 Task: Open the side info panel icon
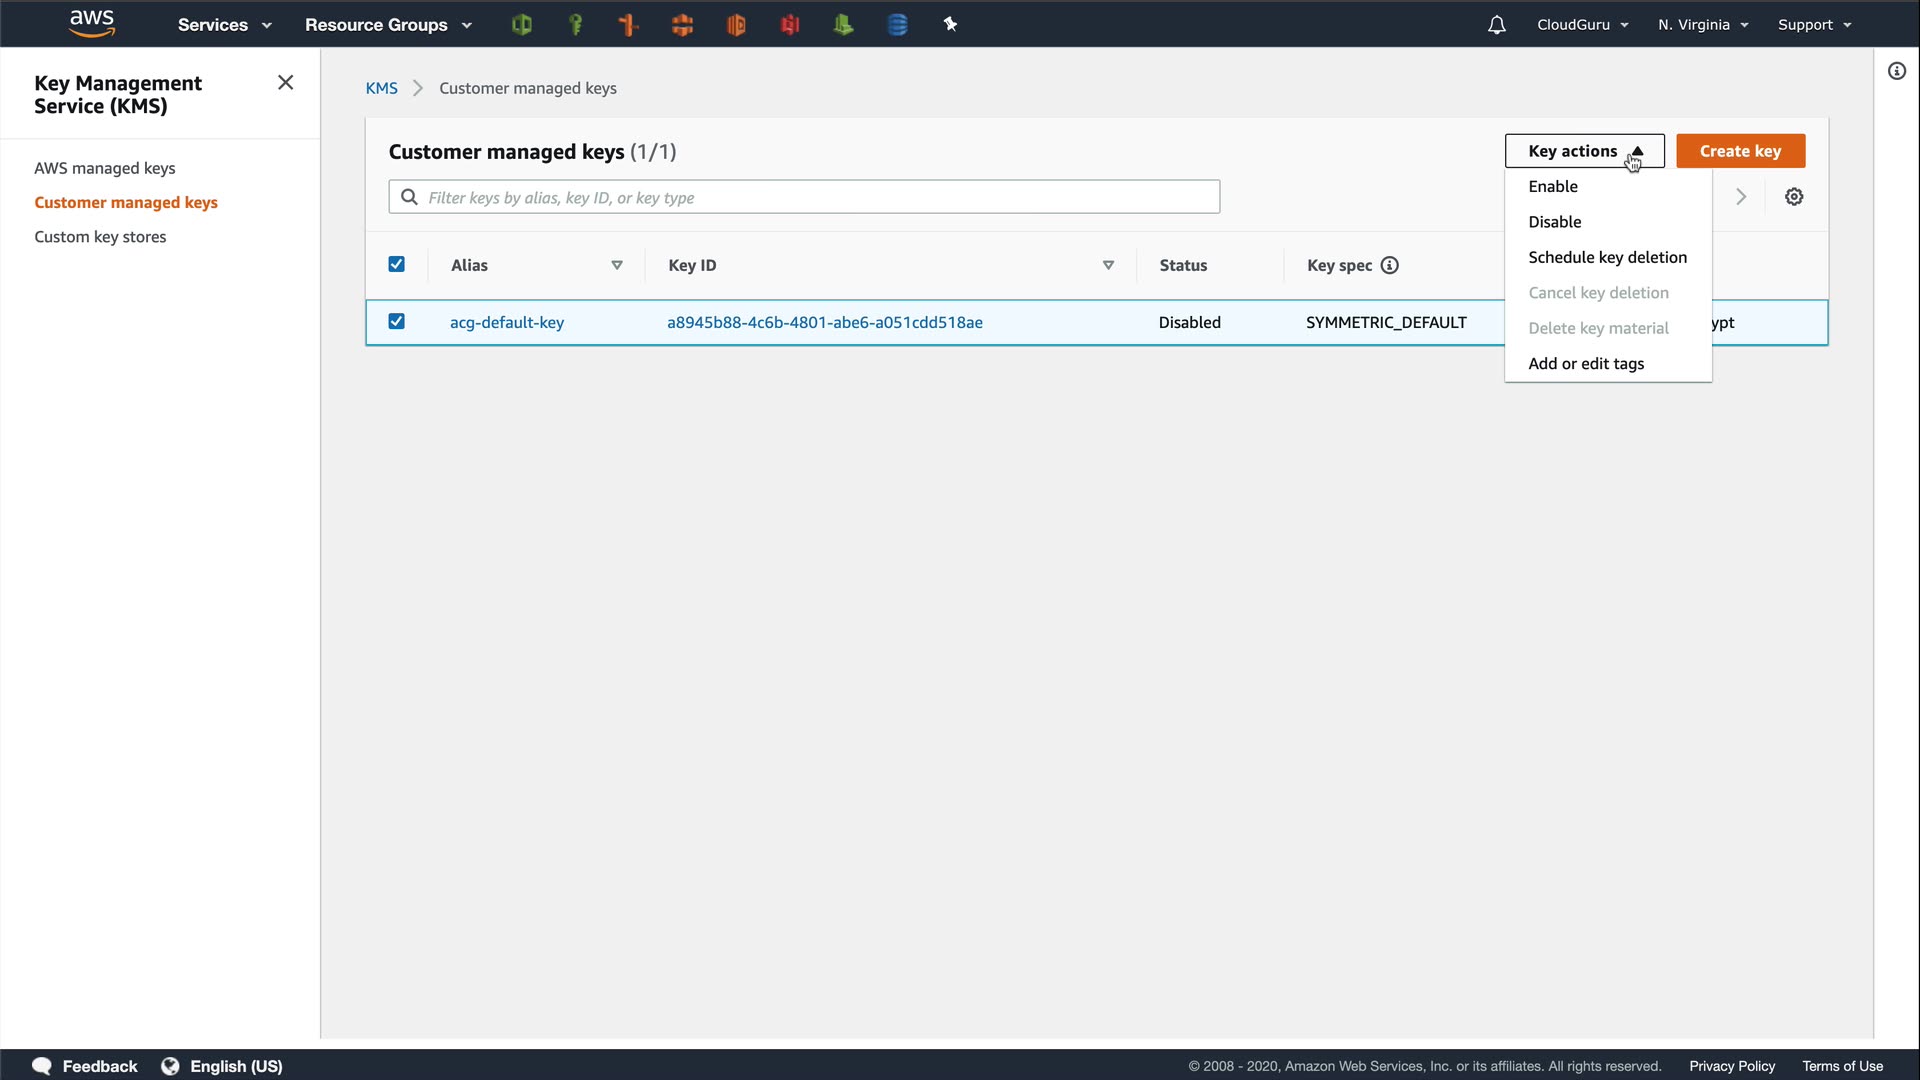tap(1896, 71)
